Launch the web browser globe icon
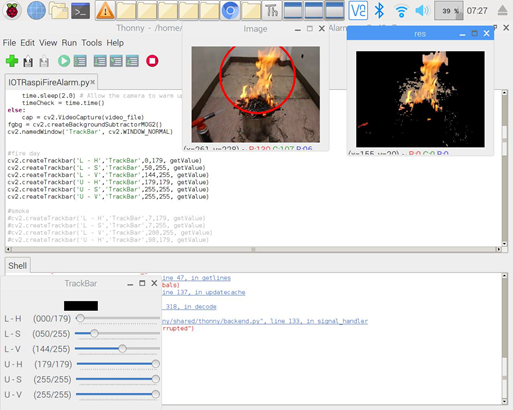This screenshot has width=513, height=410. click(36, 10)
